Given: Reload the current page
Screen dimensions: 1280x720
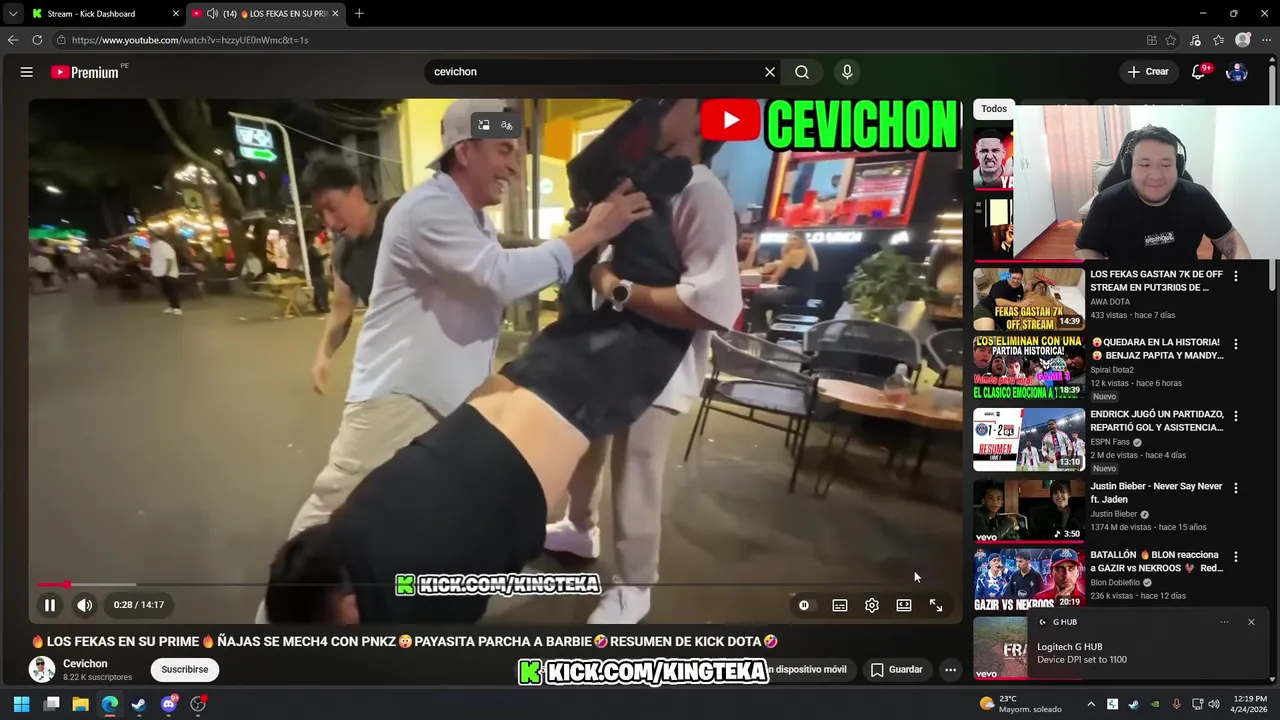Looking at the screenshot, I should click(37, 40).
